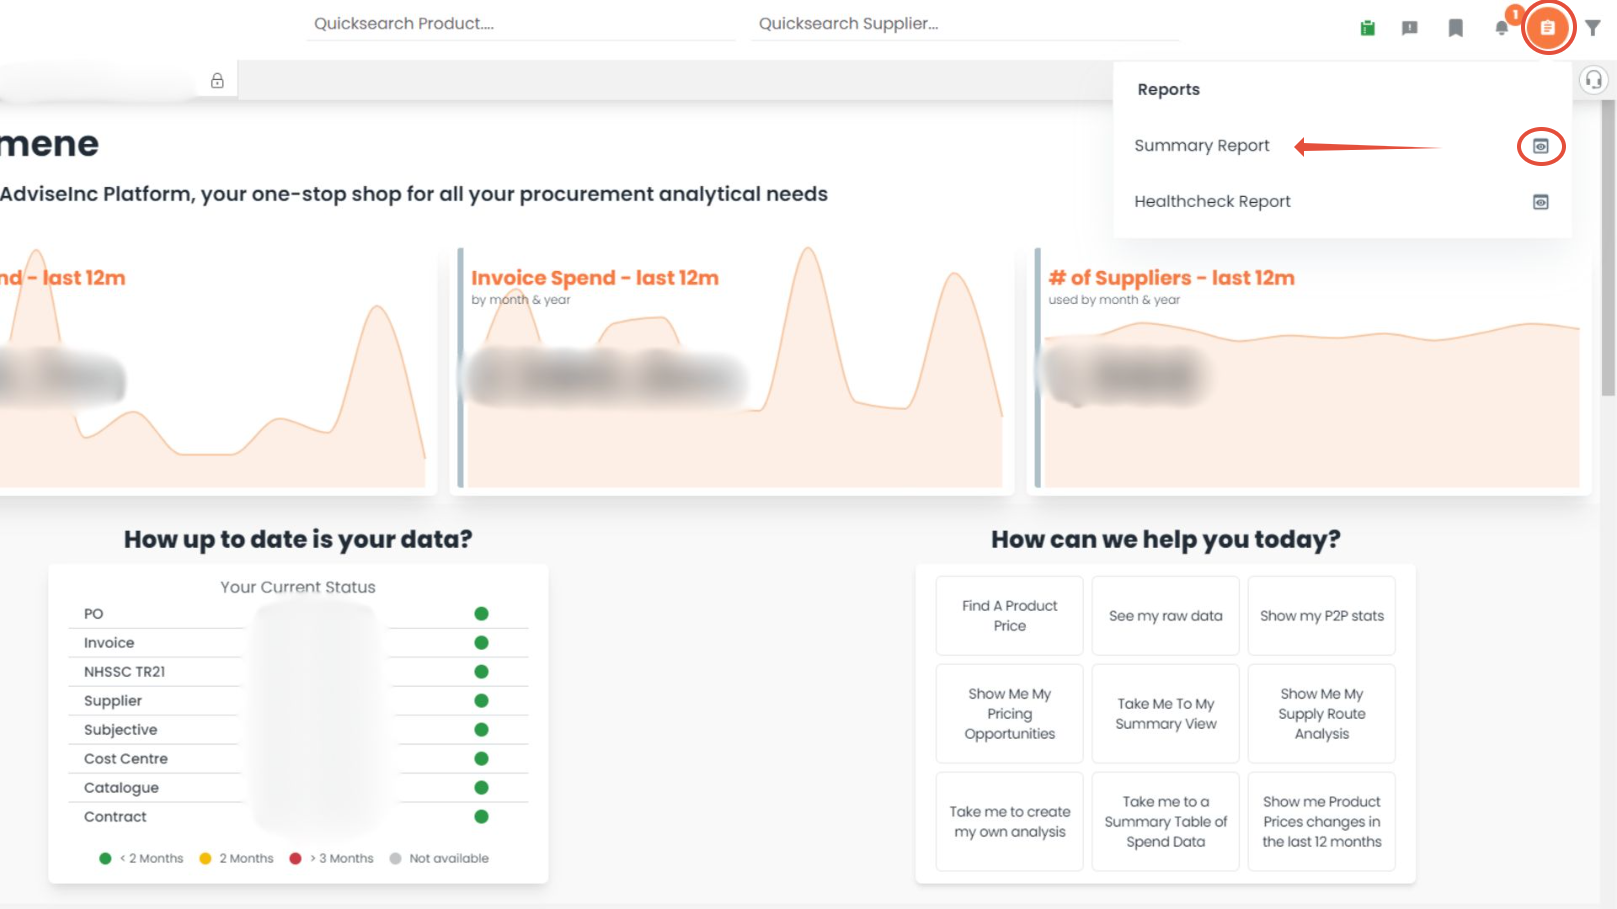The width and height of the screenshot is (1617, 909).
Task: Select Healthcheck Report in the Reports menu
Action: click(x=1212, y=202)
